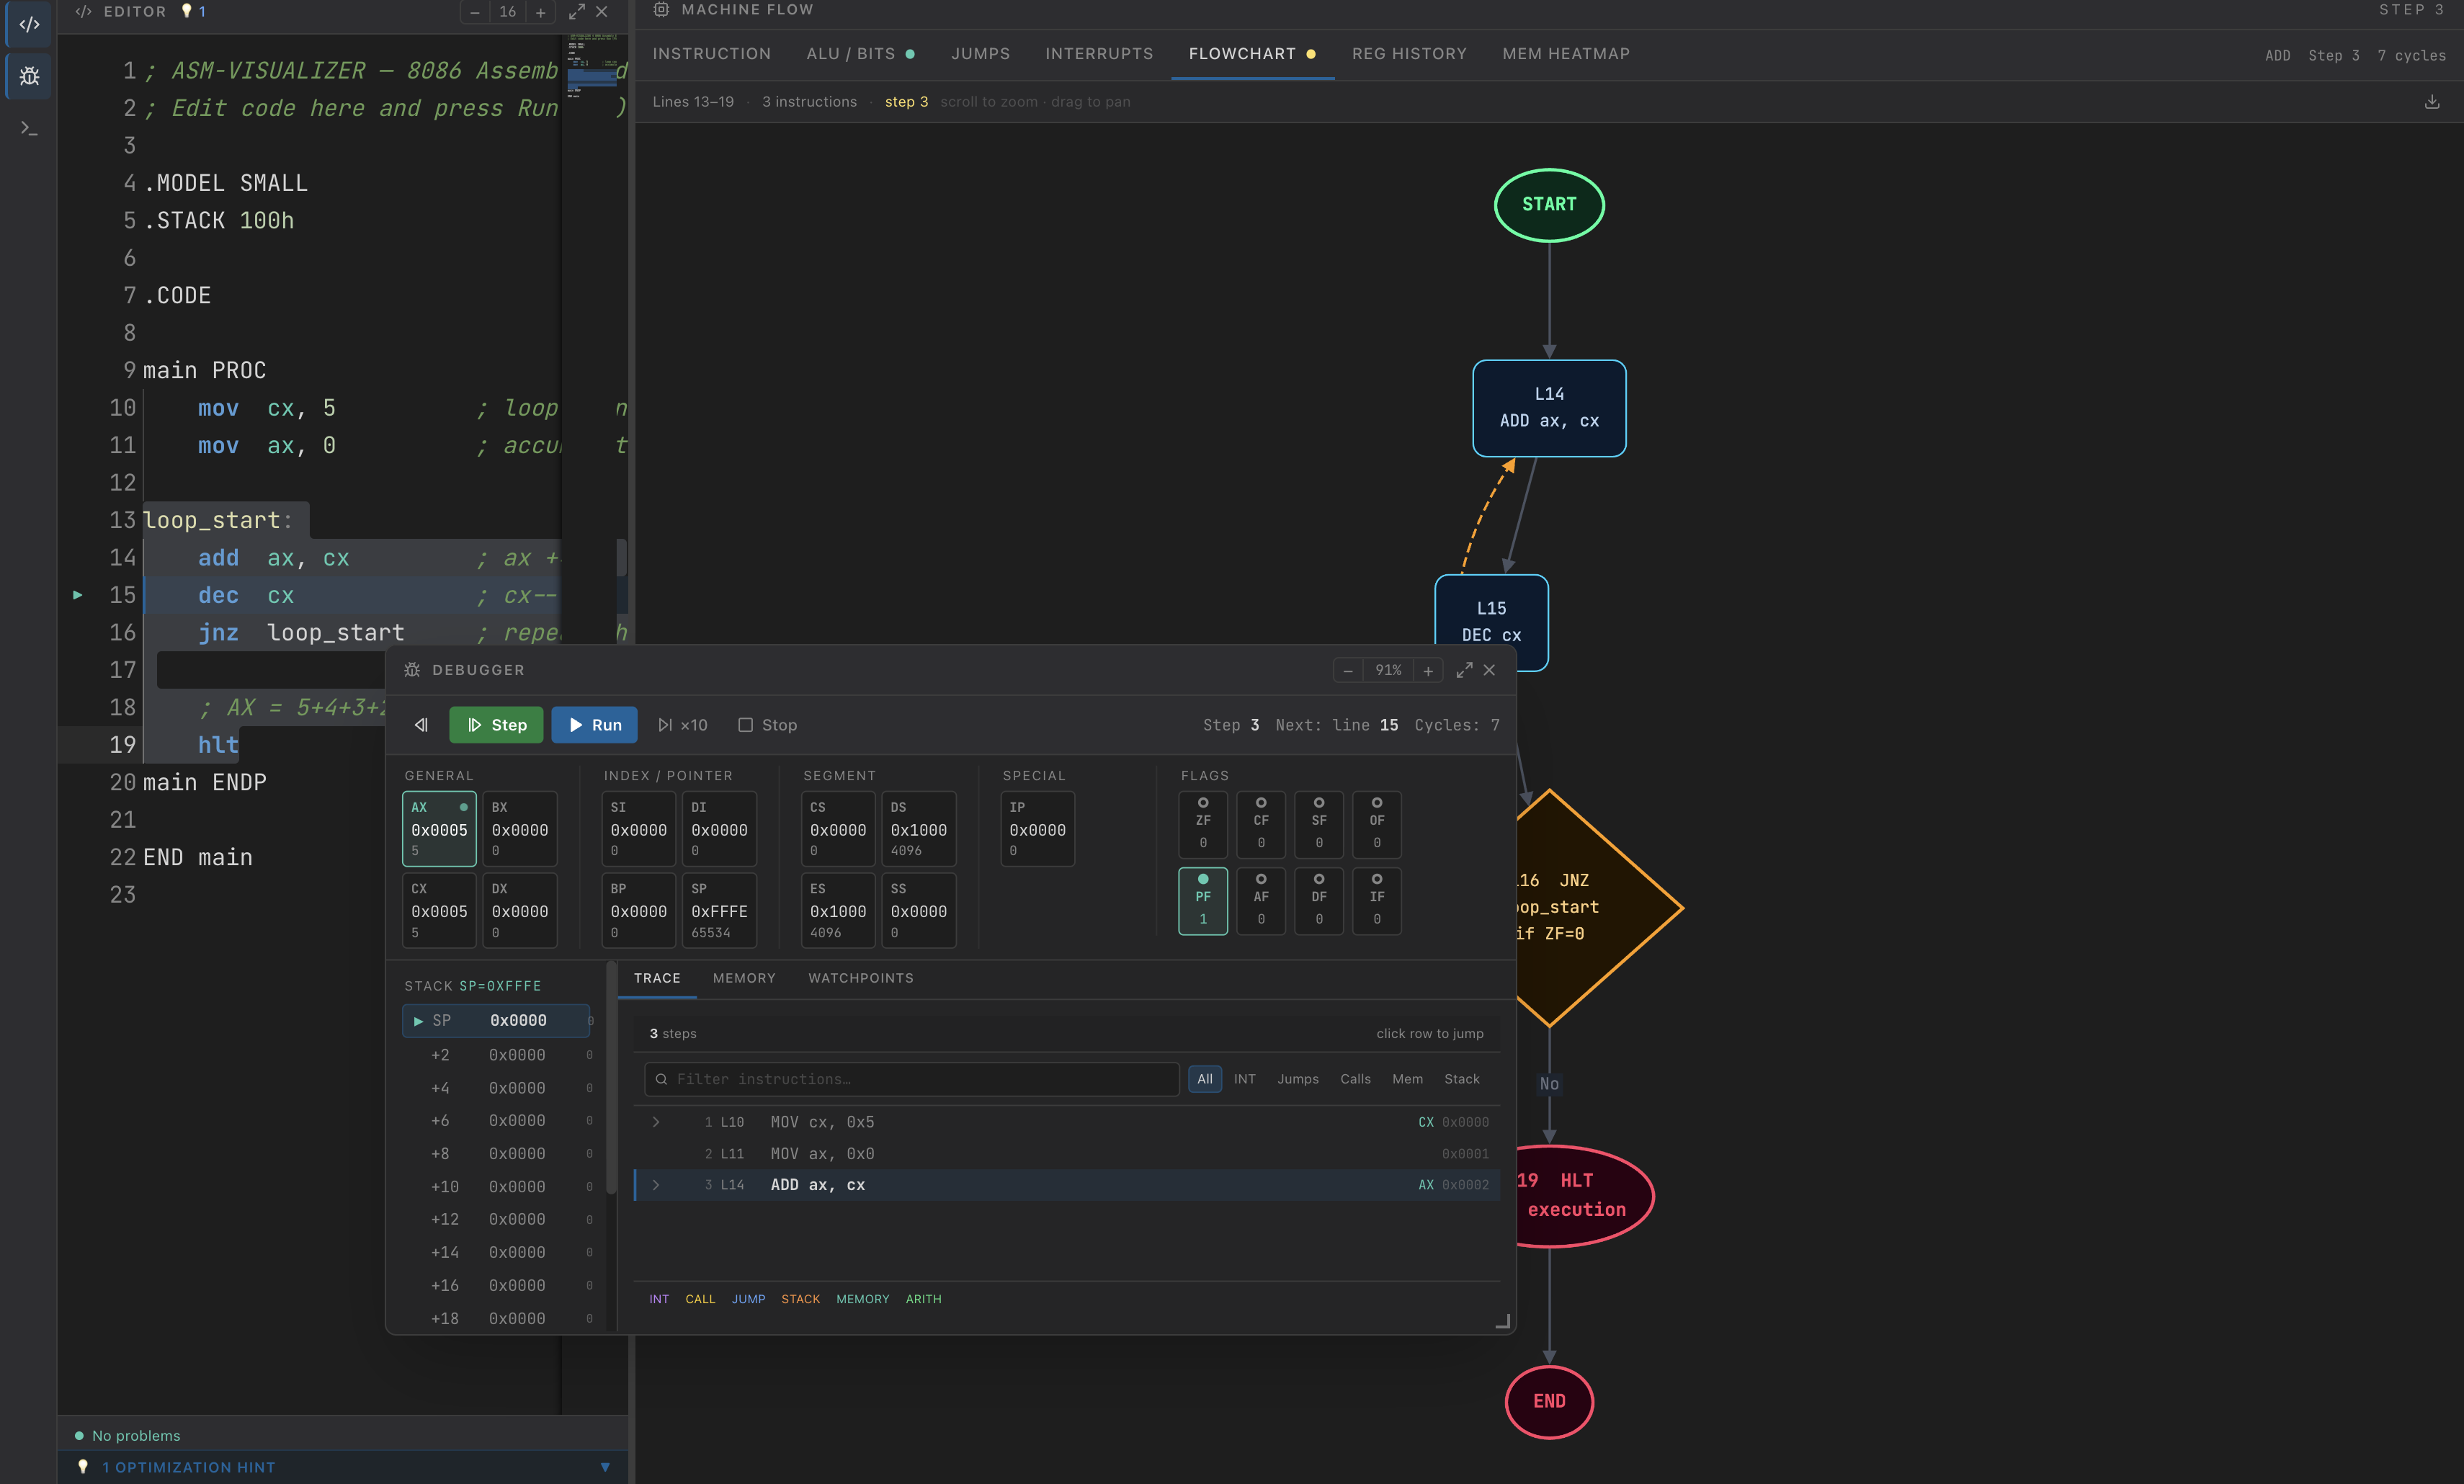2464x1484 pixels.
Task: Switch to the MEMORY tab in debugger
Action: pos(744,978)
